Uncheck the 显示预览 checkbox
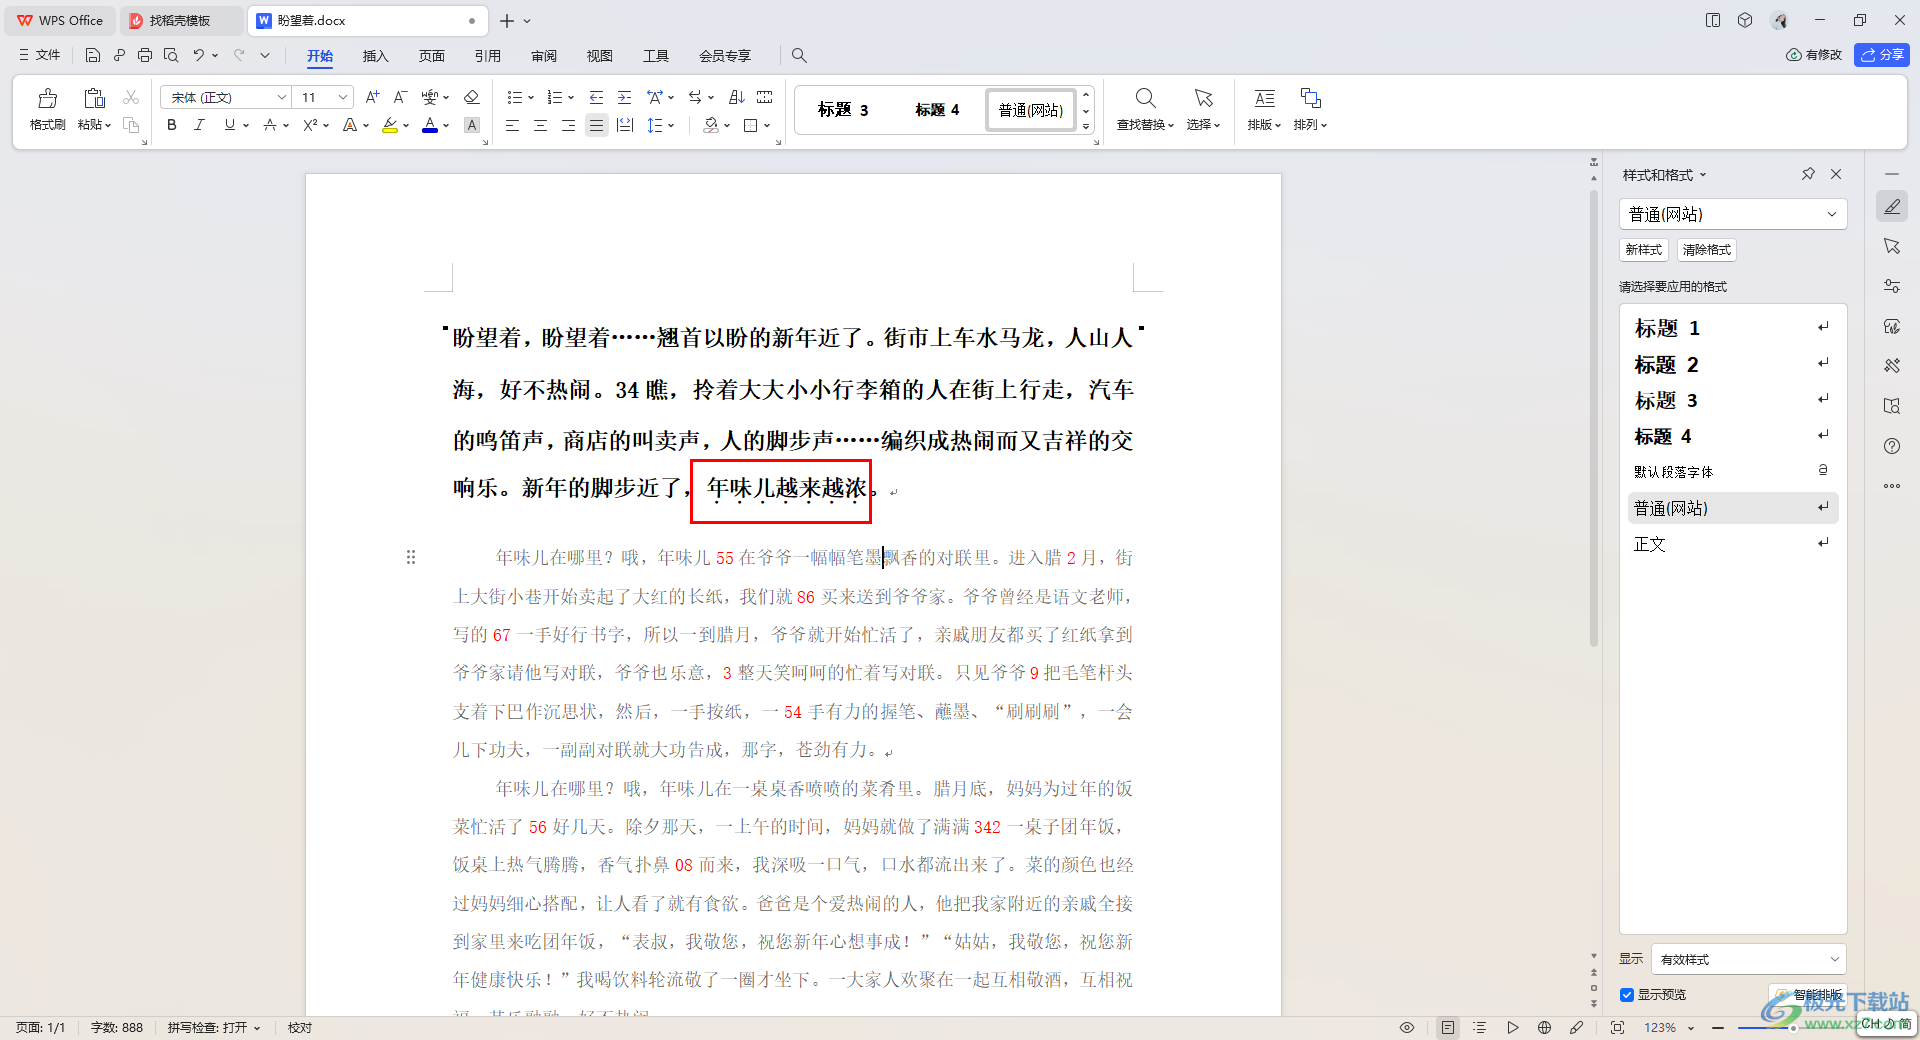This screenshot has width=1920, height=1040. pos(1627,995)
